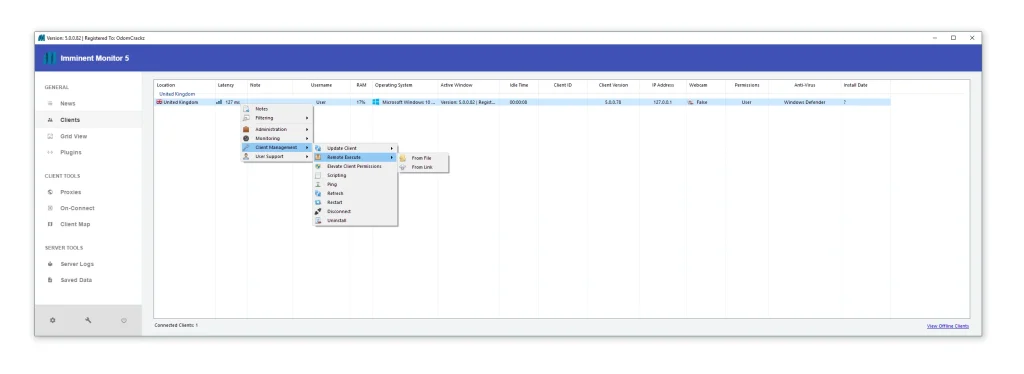Click the From File folder icon
1024x374 pixels.
[403, 158]
